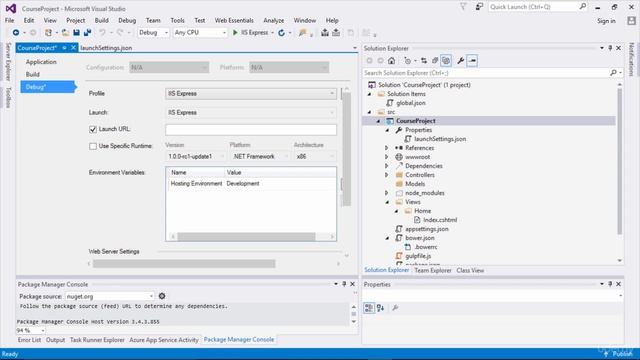Viewport: 640px width, 360px height.
Task: Expand the References node
Action: pos(386,148)
